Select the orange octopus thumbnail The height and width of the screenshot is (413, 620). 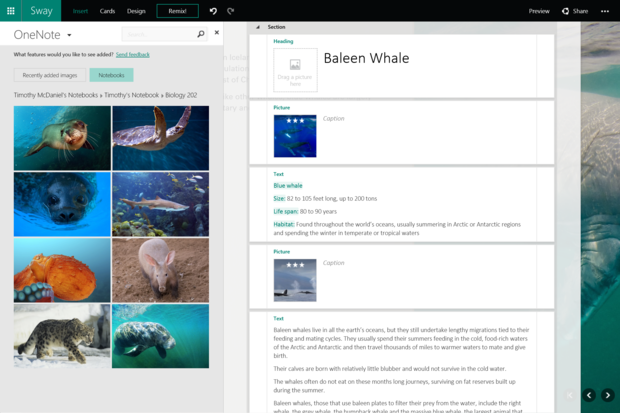pos(62,270)
